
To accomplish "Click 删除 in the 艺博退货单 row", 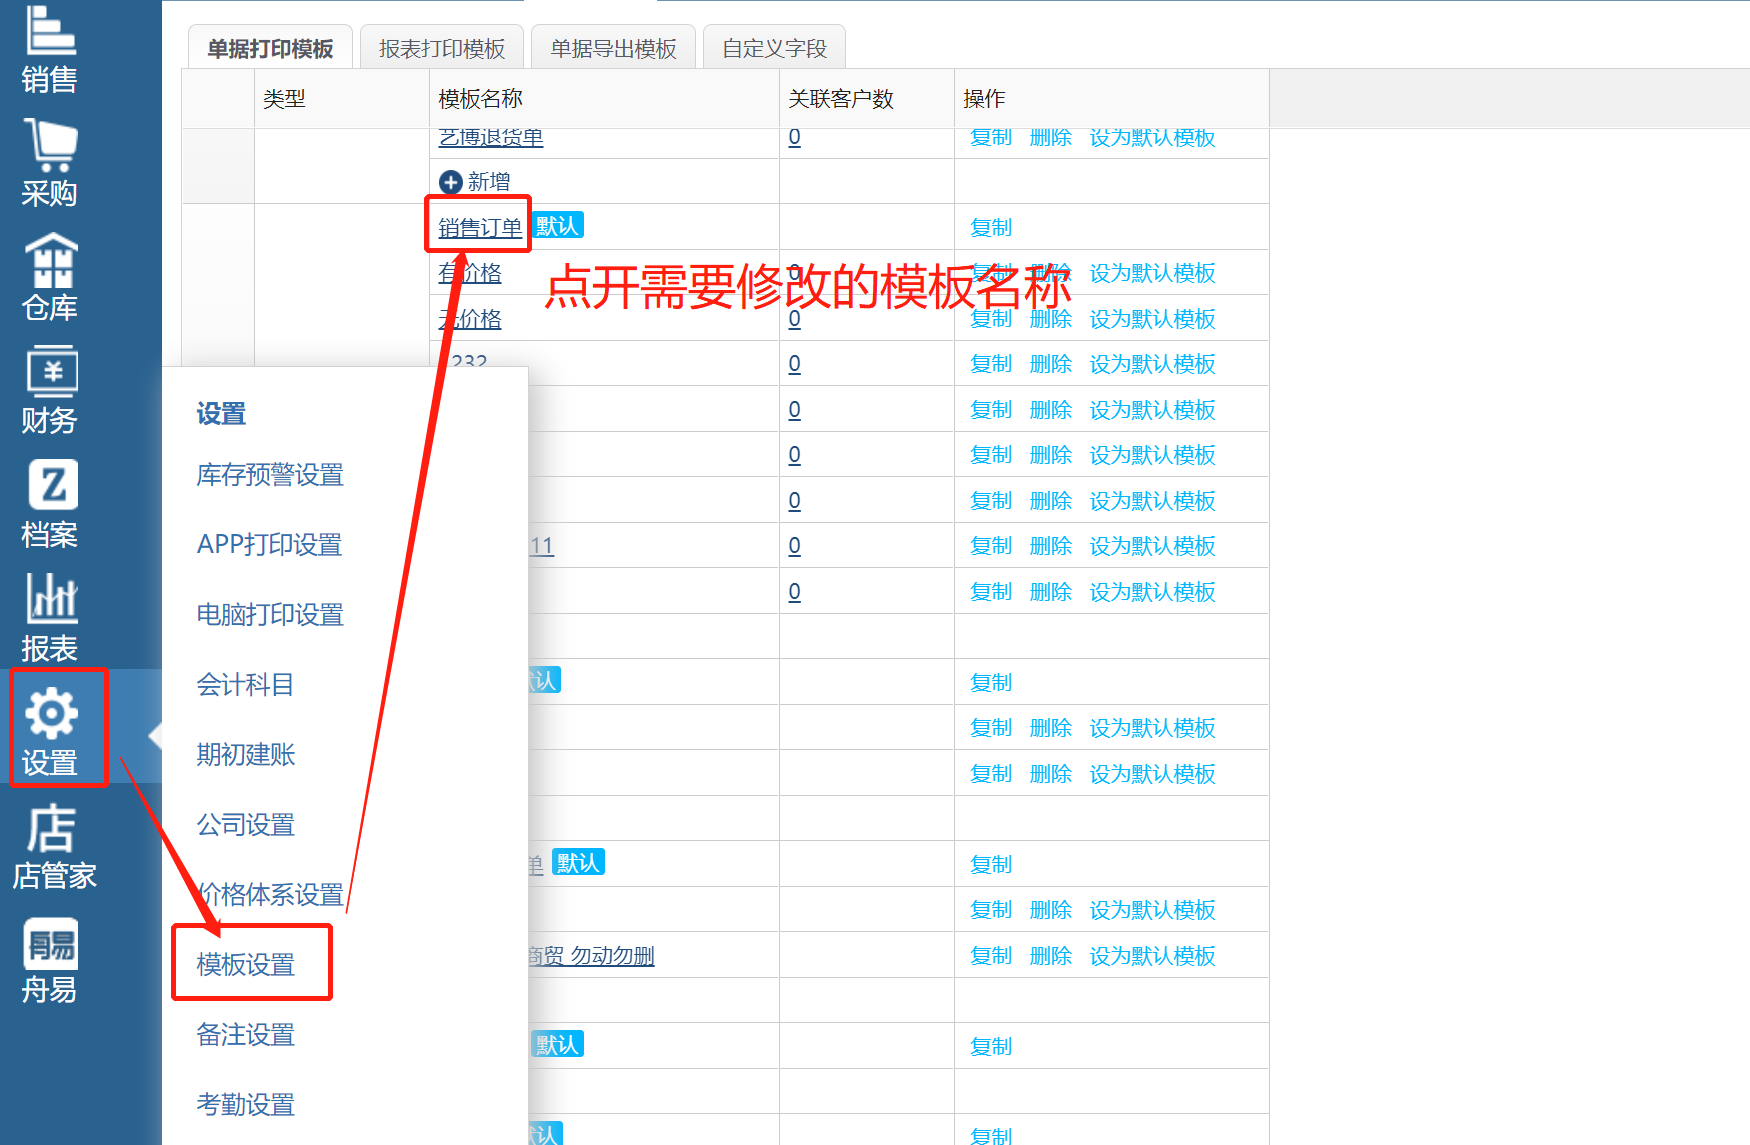I will click(1051, 138).
